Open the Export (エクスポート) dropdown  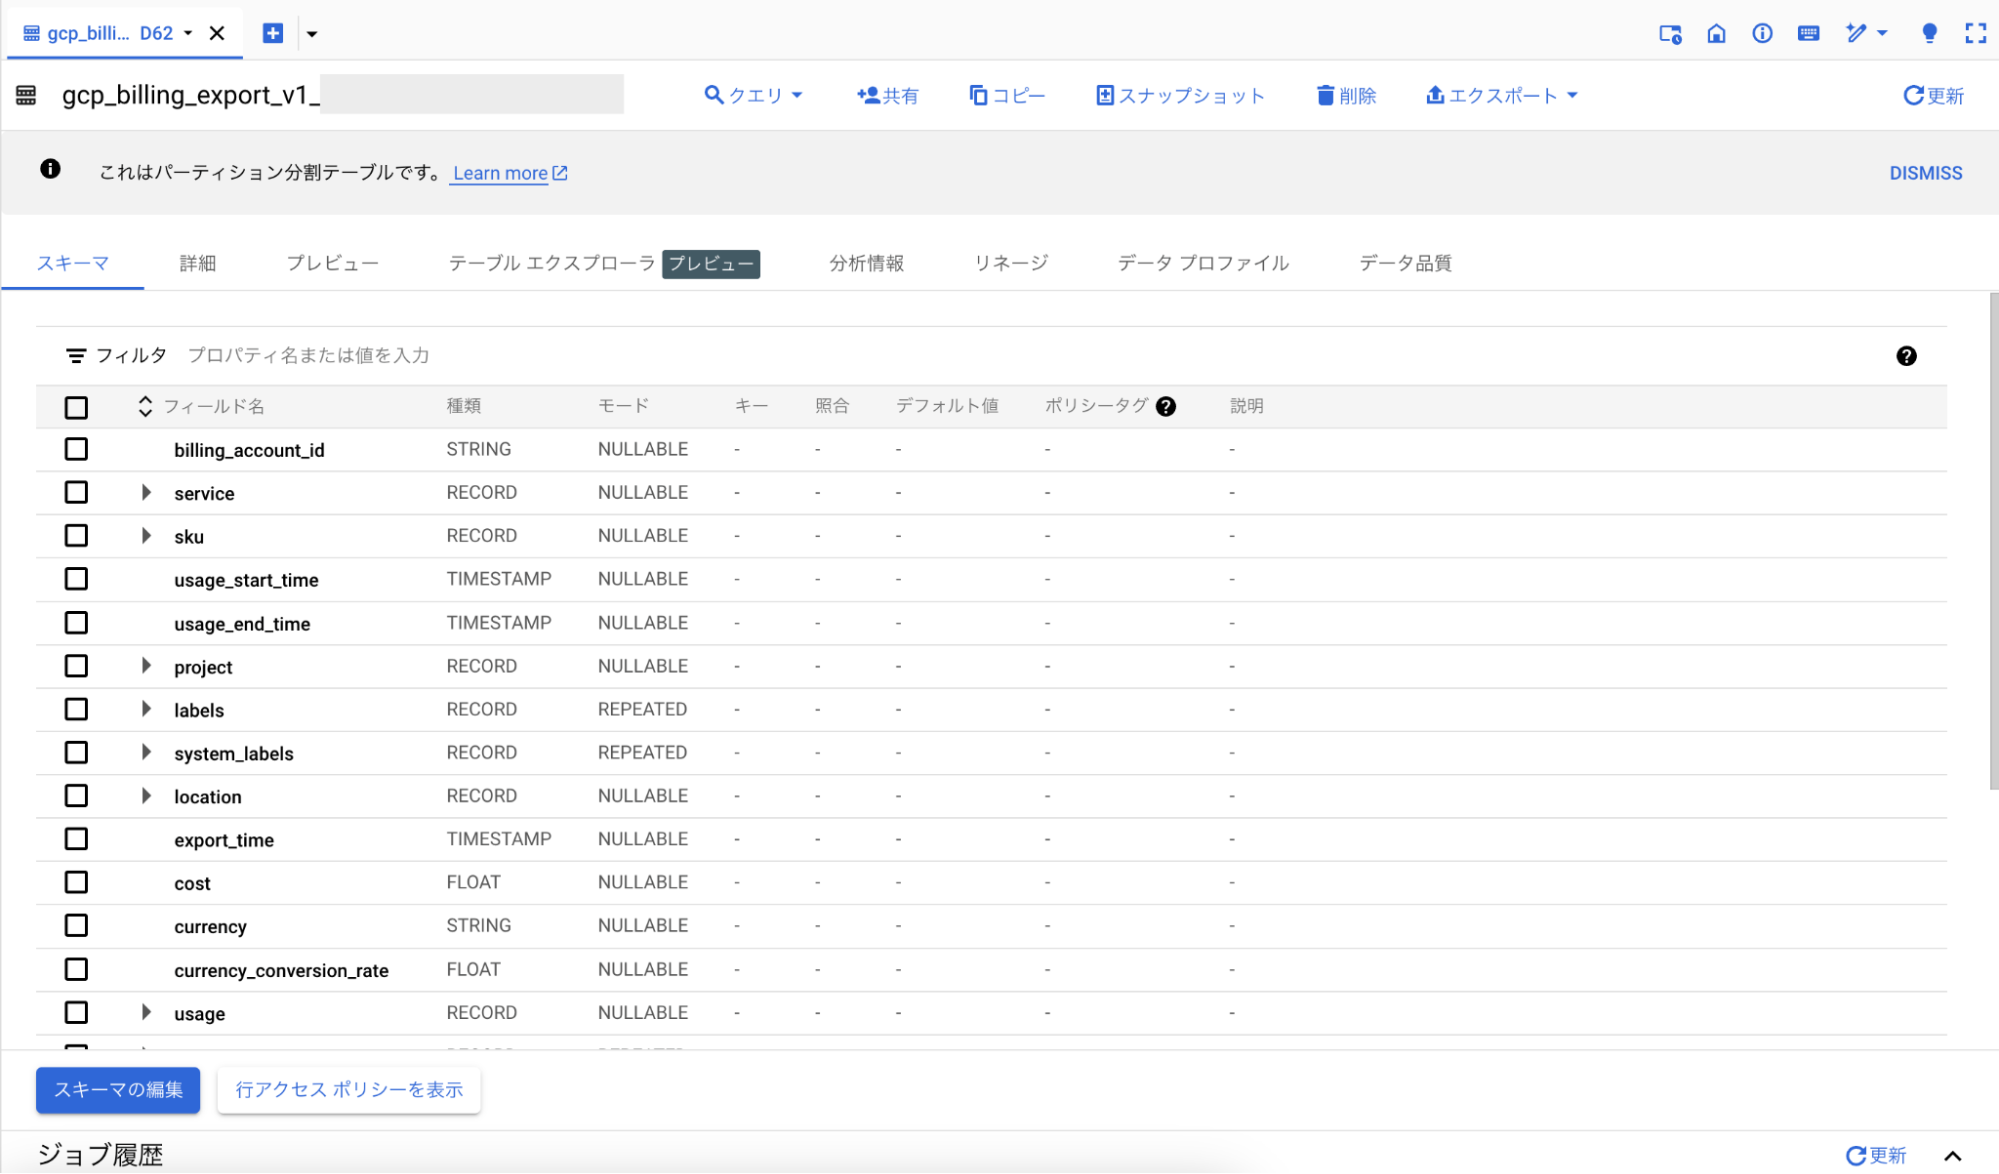coord(1501,95)
